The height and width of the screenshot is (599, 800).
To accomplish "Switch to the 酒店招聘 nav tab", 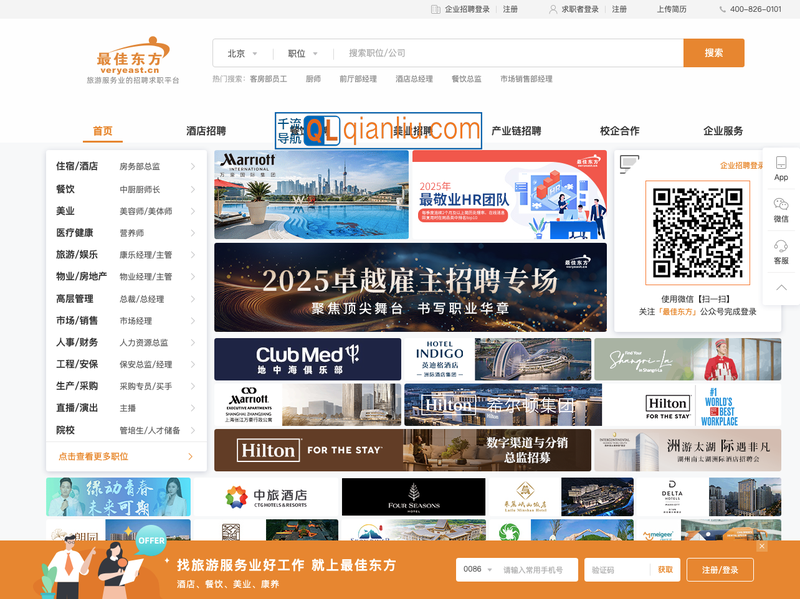I will pos(206,131).
